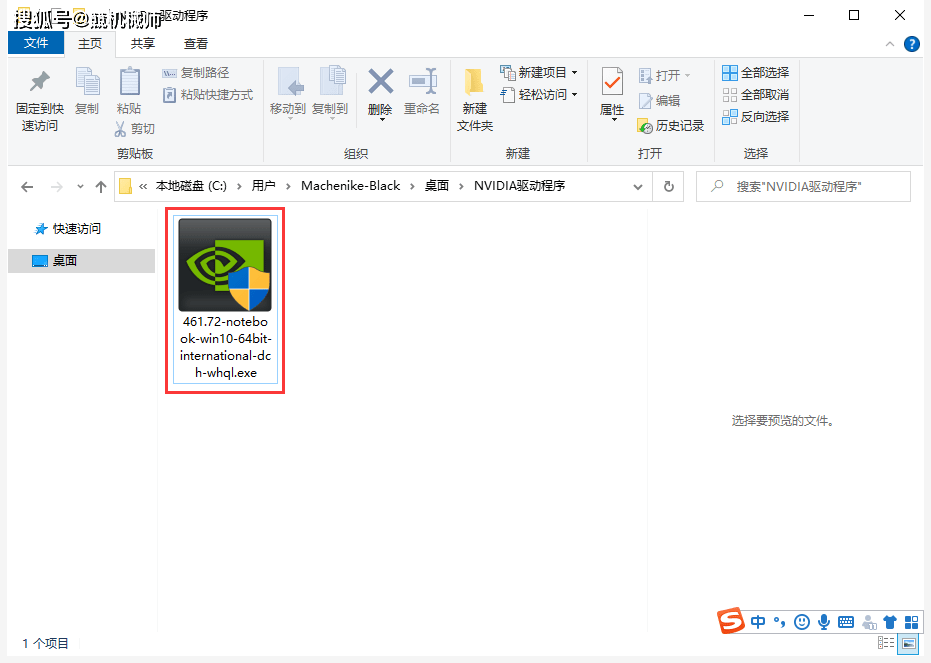Expand the Properties (属性) dropdown arrow
The image size is (931, 663).
coord(613,120)
